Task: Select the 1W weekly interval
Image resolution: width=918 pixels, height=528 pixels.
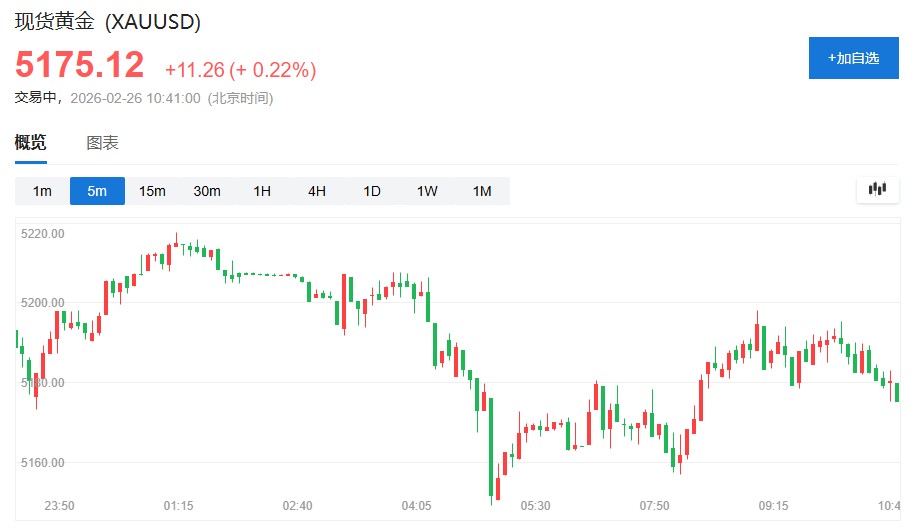Action: (x=427, y=191)
